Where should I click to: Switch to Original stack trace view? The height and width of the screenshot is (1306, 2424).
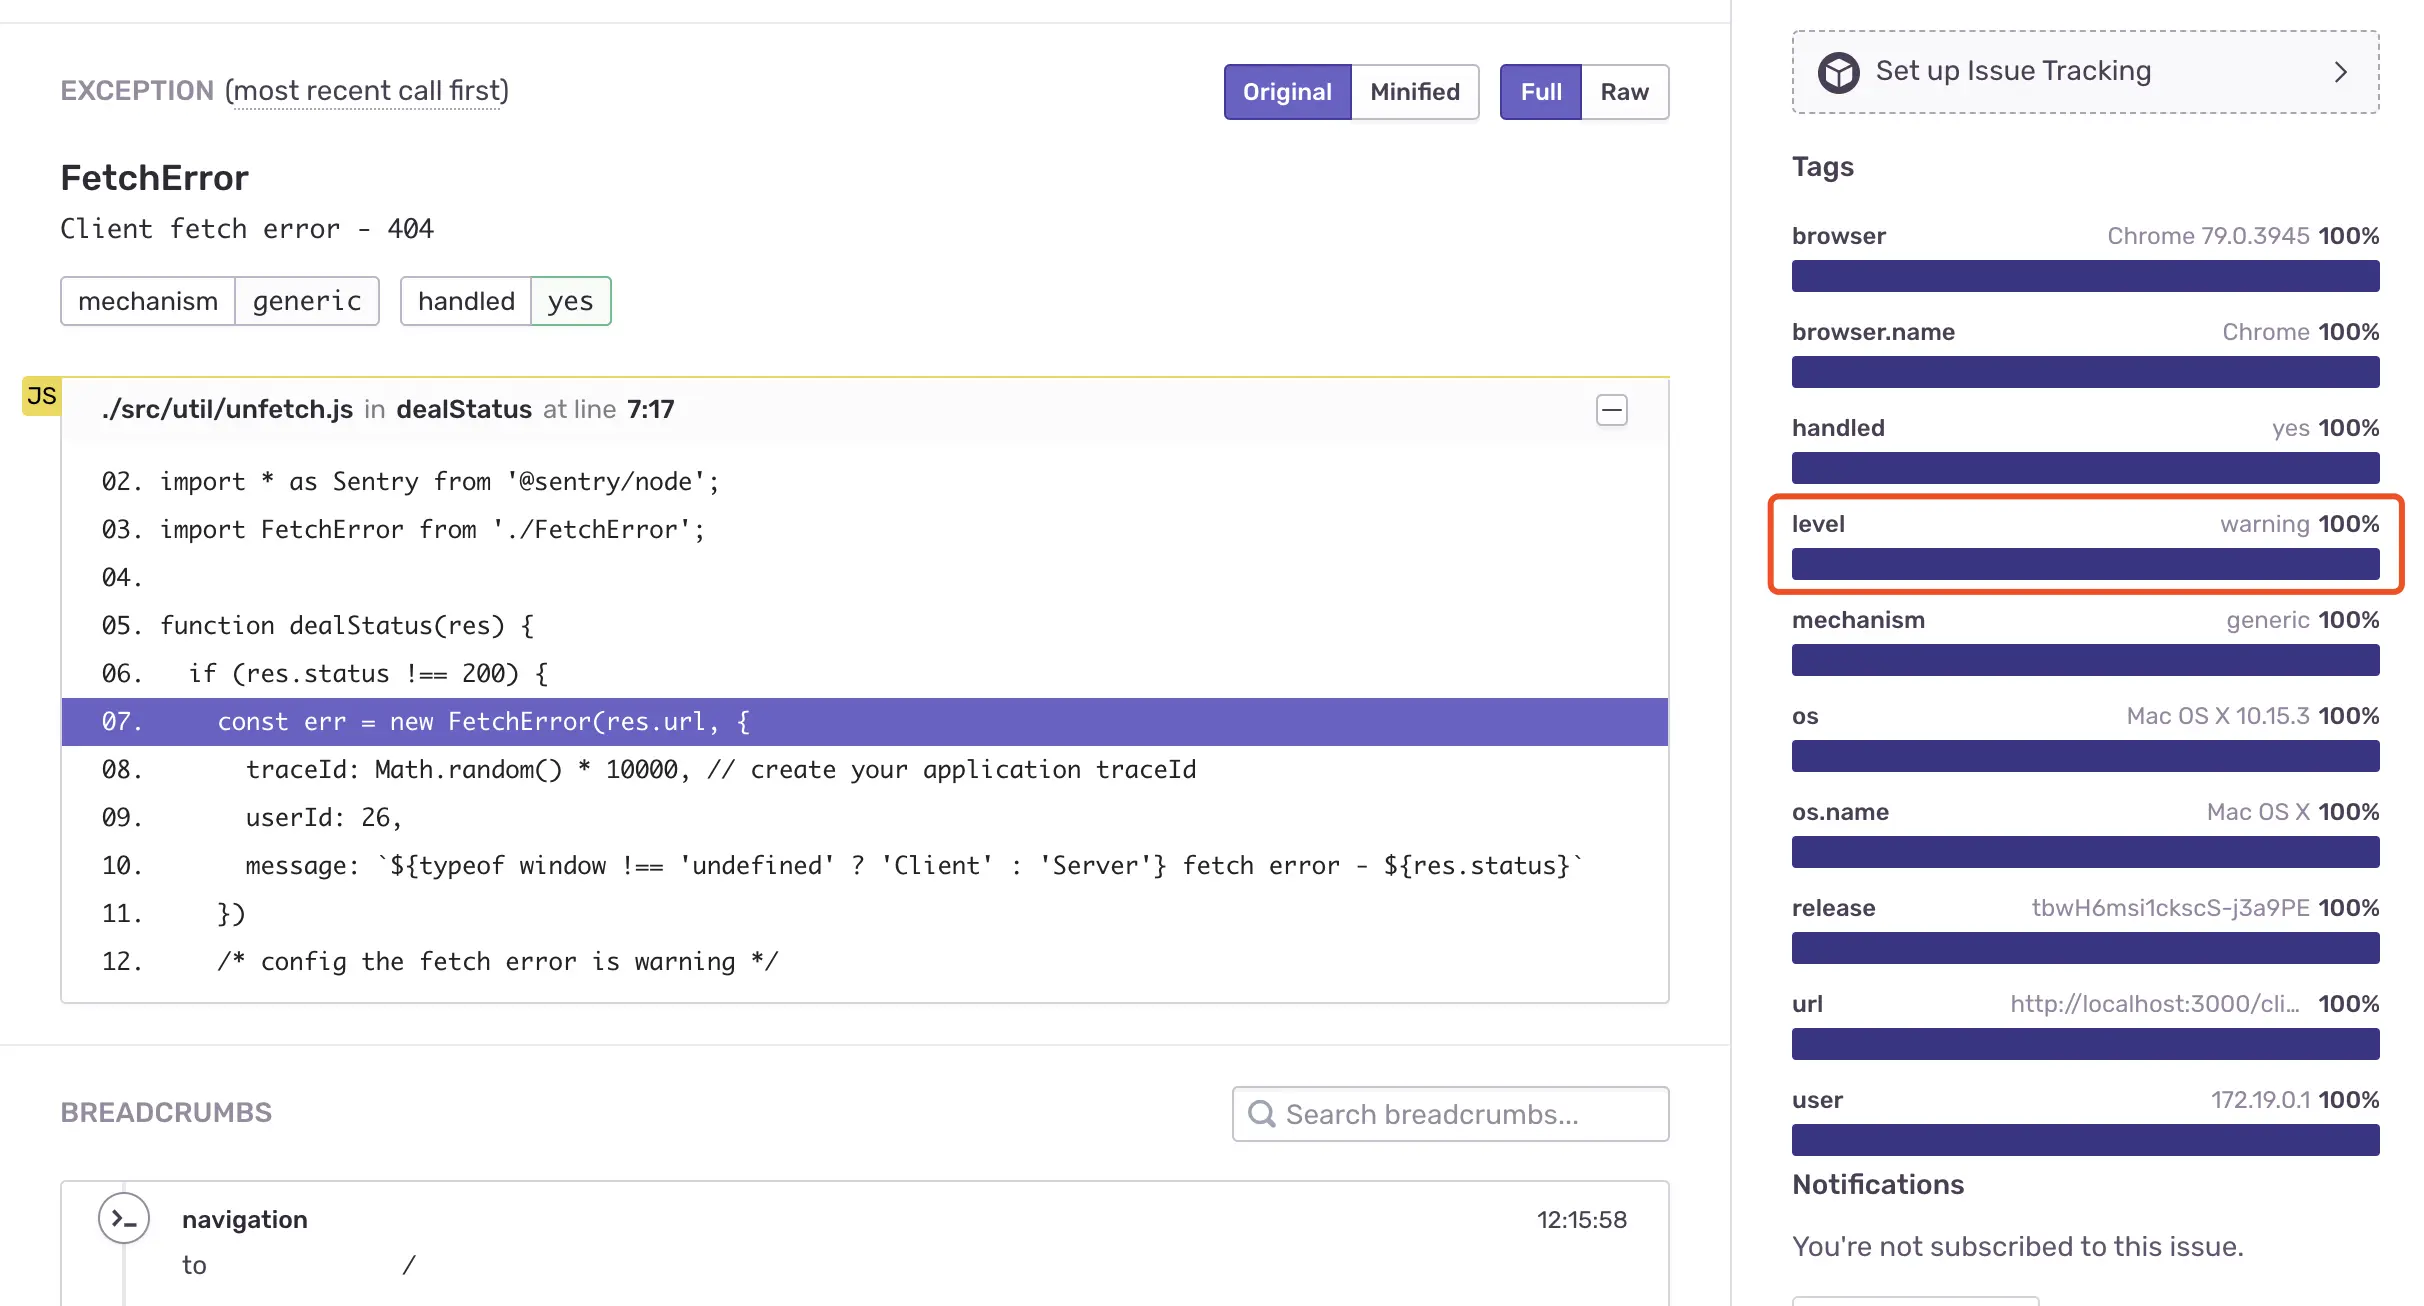coord(1287,92)
